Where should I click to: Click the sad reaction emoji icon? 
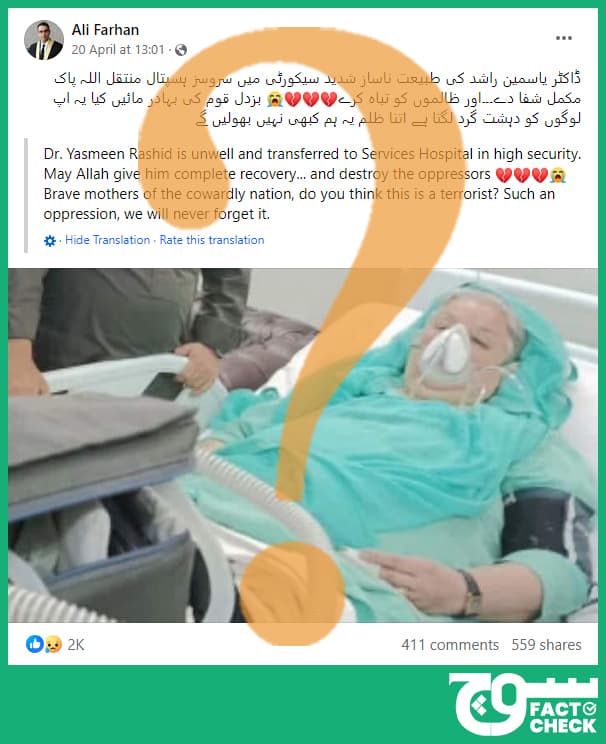(x=53, y=644)
